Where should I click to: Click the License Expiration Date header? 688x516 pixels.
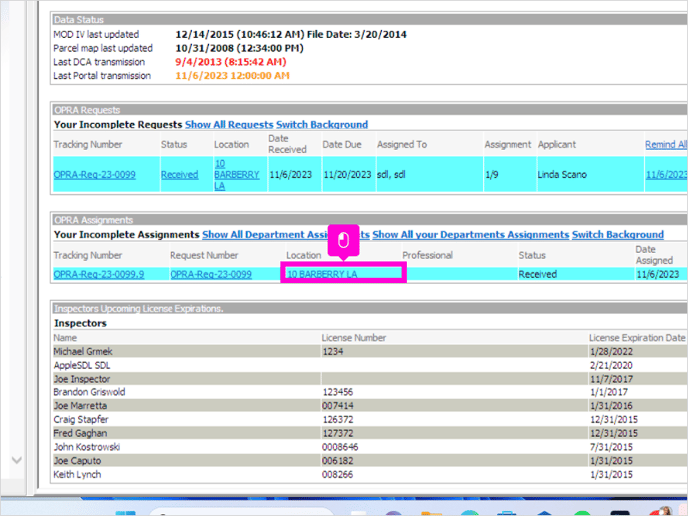637,338
